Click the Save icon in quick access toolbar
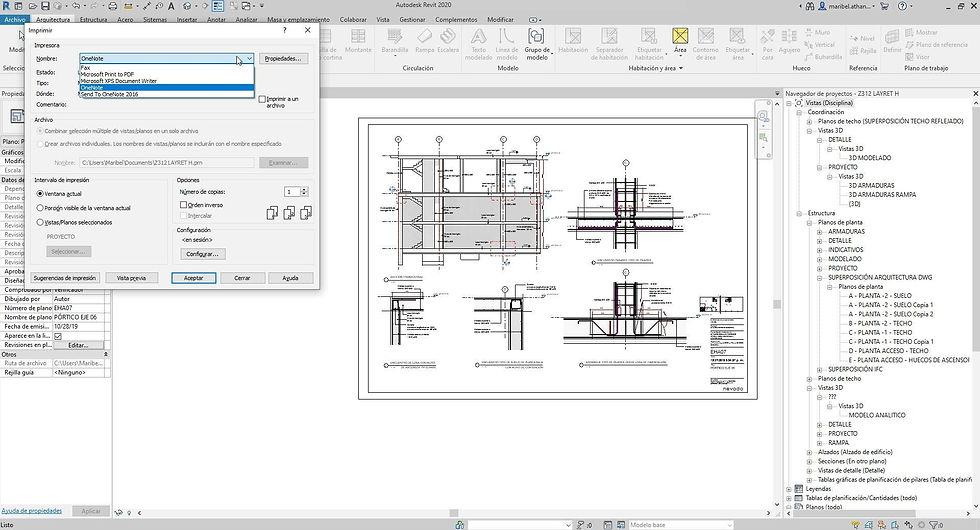 [45, 6]
